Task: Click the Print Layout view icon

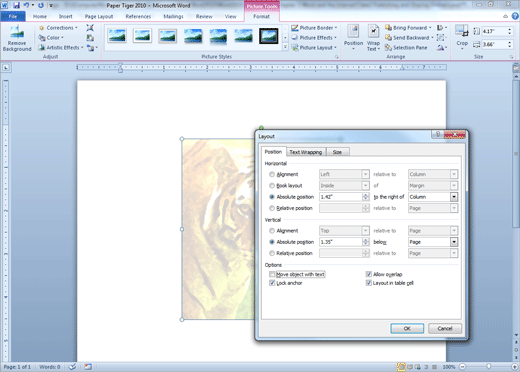Action: click(401, 367)
